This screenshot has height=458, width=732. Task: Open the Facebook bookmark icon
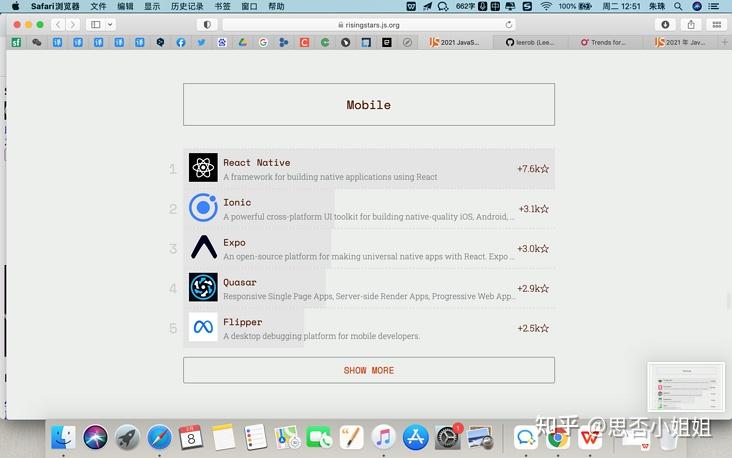click(x=181, y=42)
